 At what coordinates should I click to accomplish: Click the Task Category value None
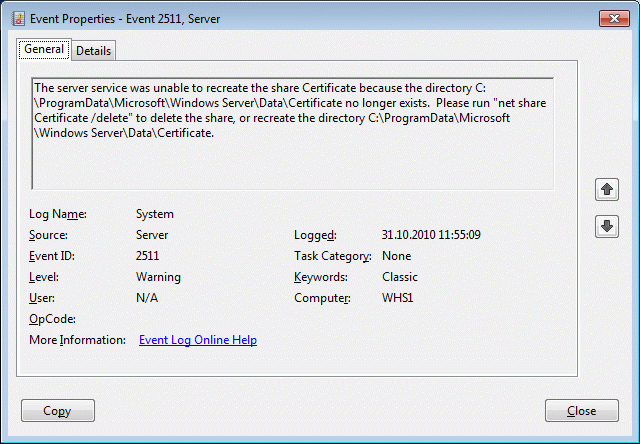point(396,256)
